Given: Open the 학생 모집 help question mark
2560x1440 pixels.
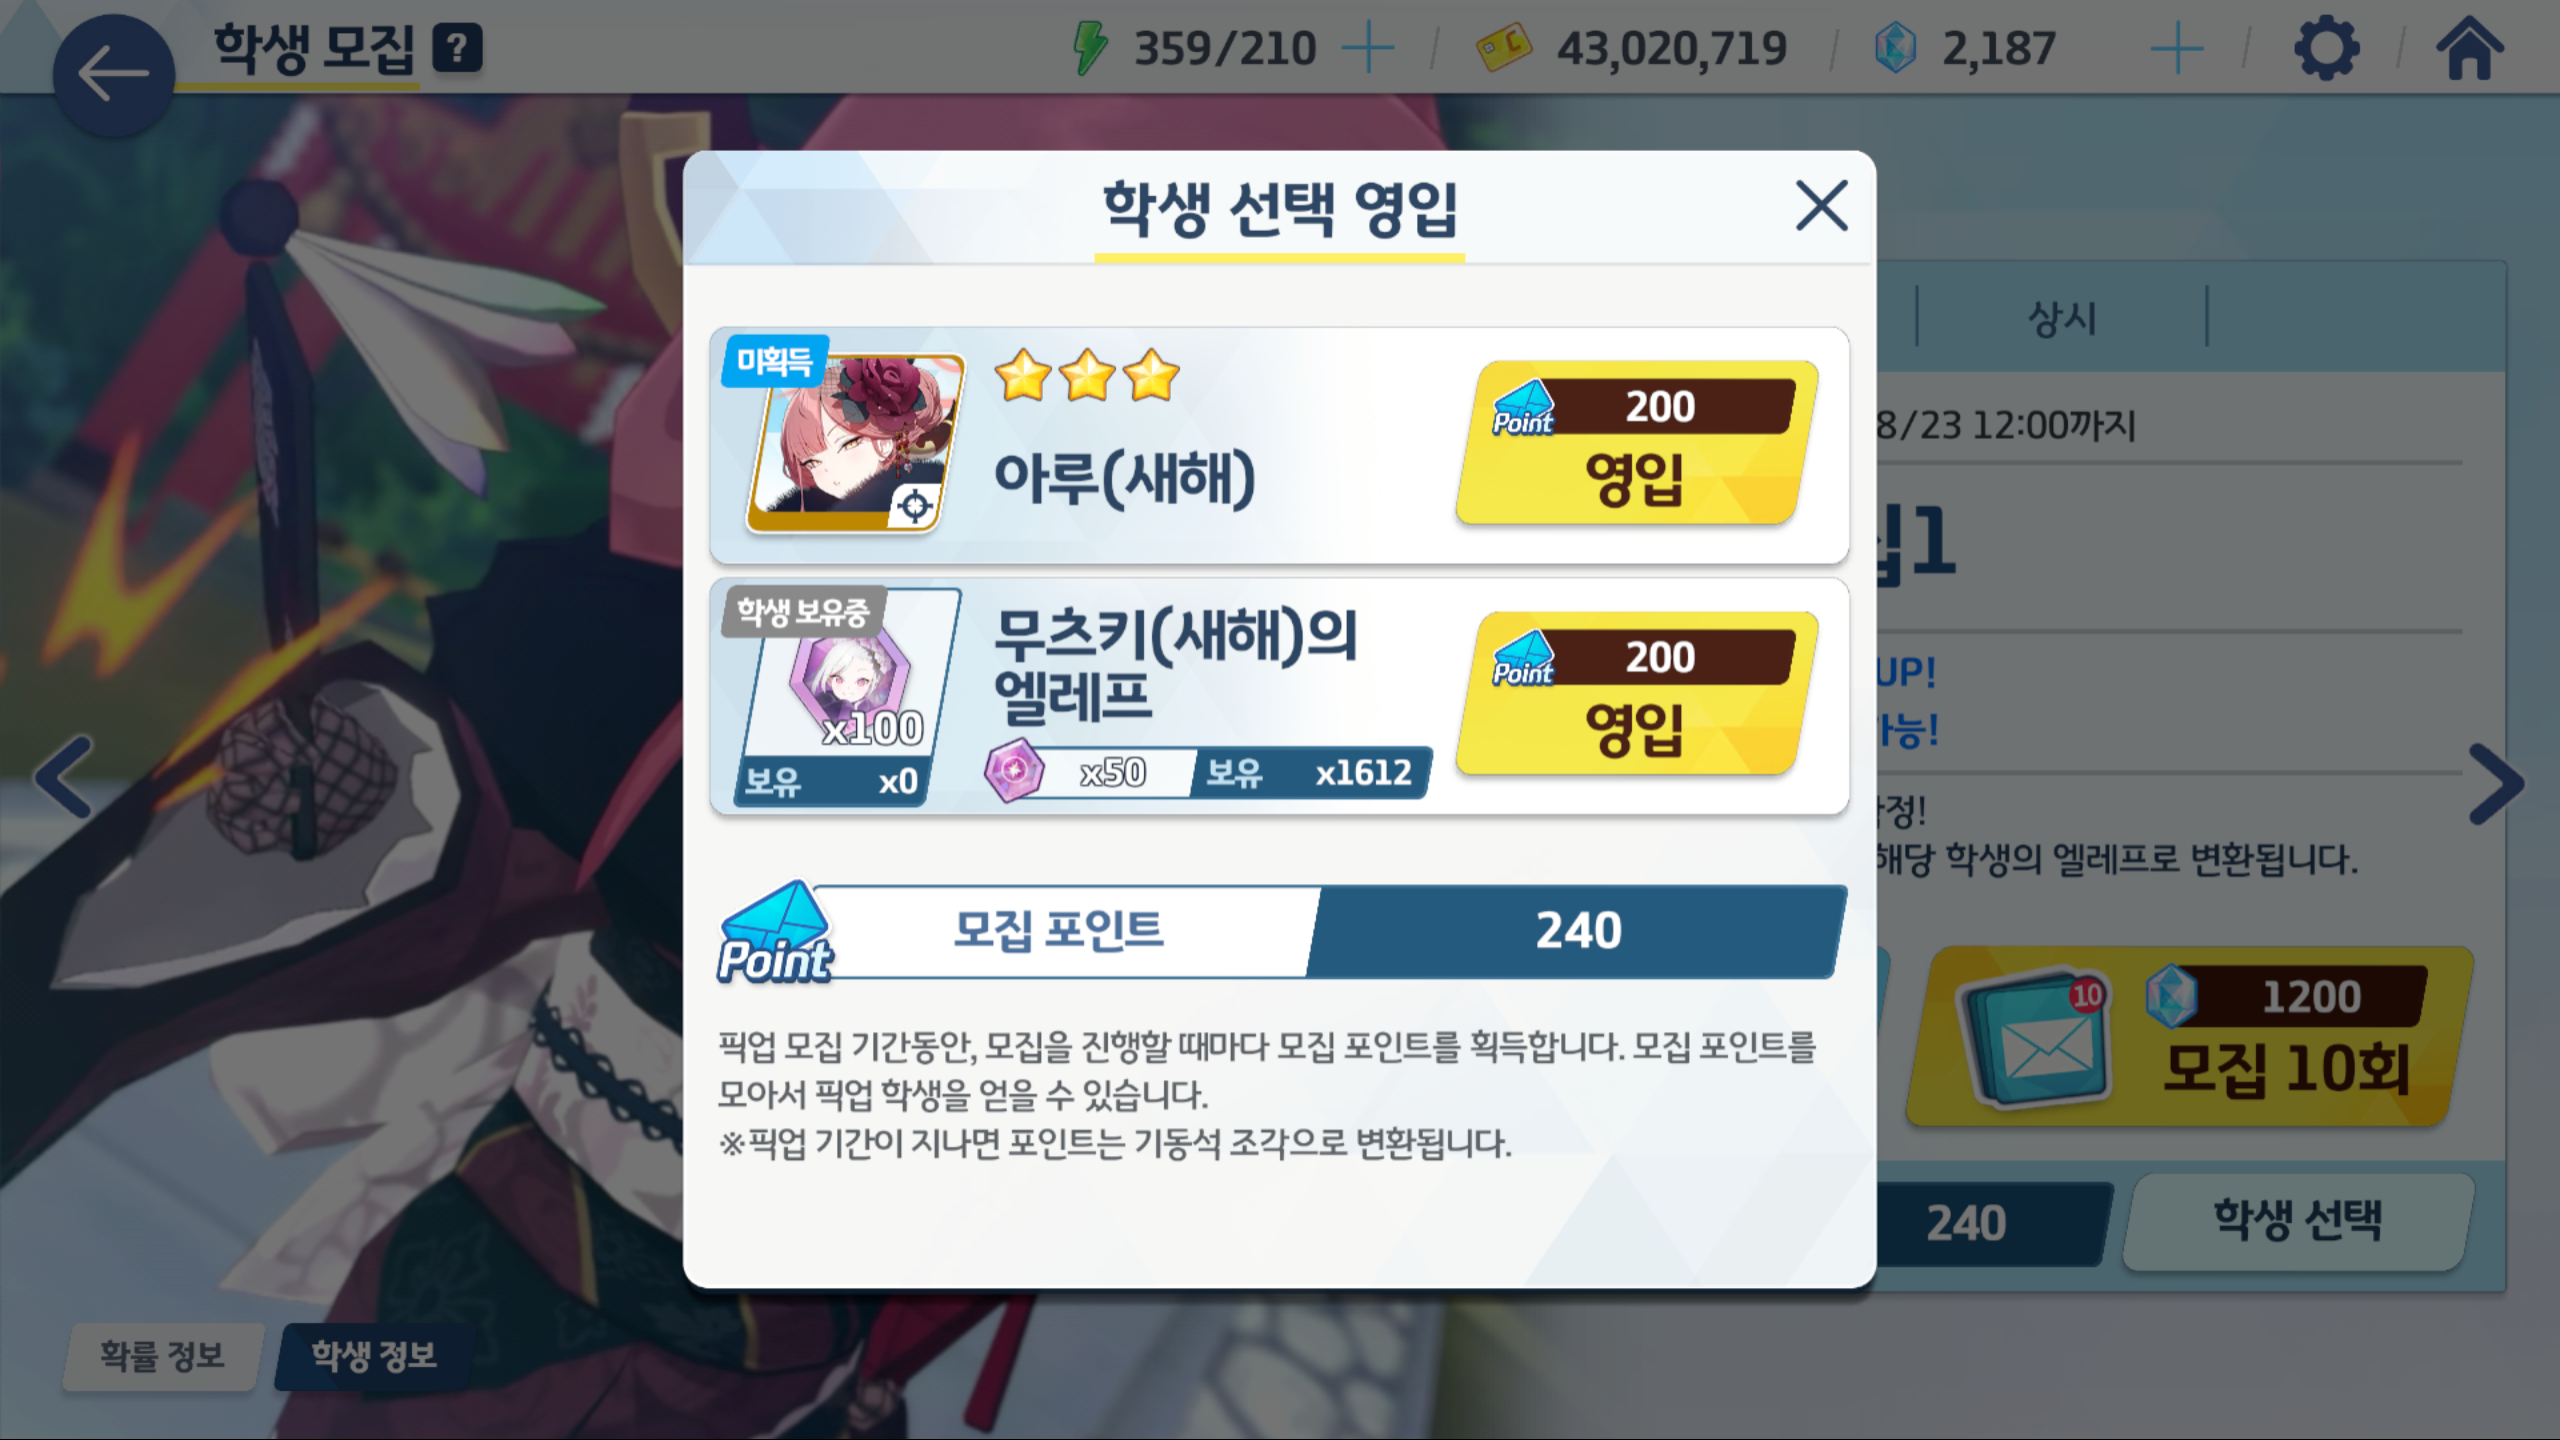Looking at the screenshot, I should click(457, 48).
